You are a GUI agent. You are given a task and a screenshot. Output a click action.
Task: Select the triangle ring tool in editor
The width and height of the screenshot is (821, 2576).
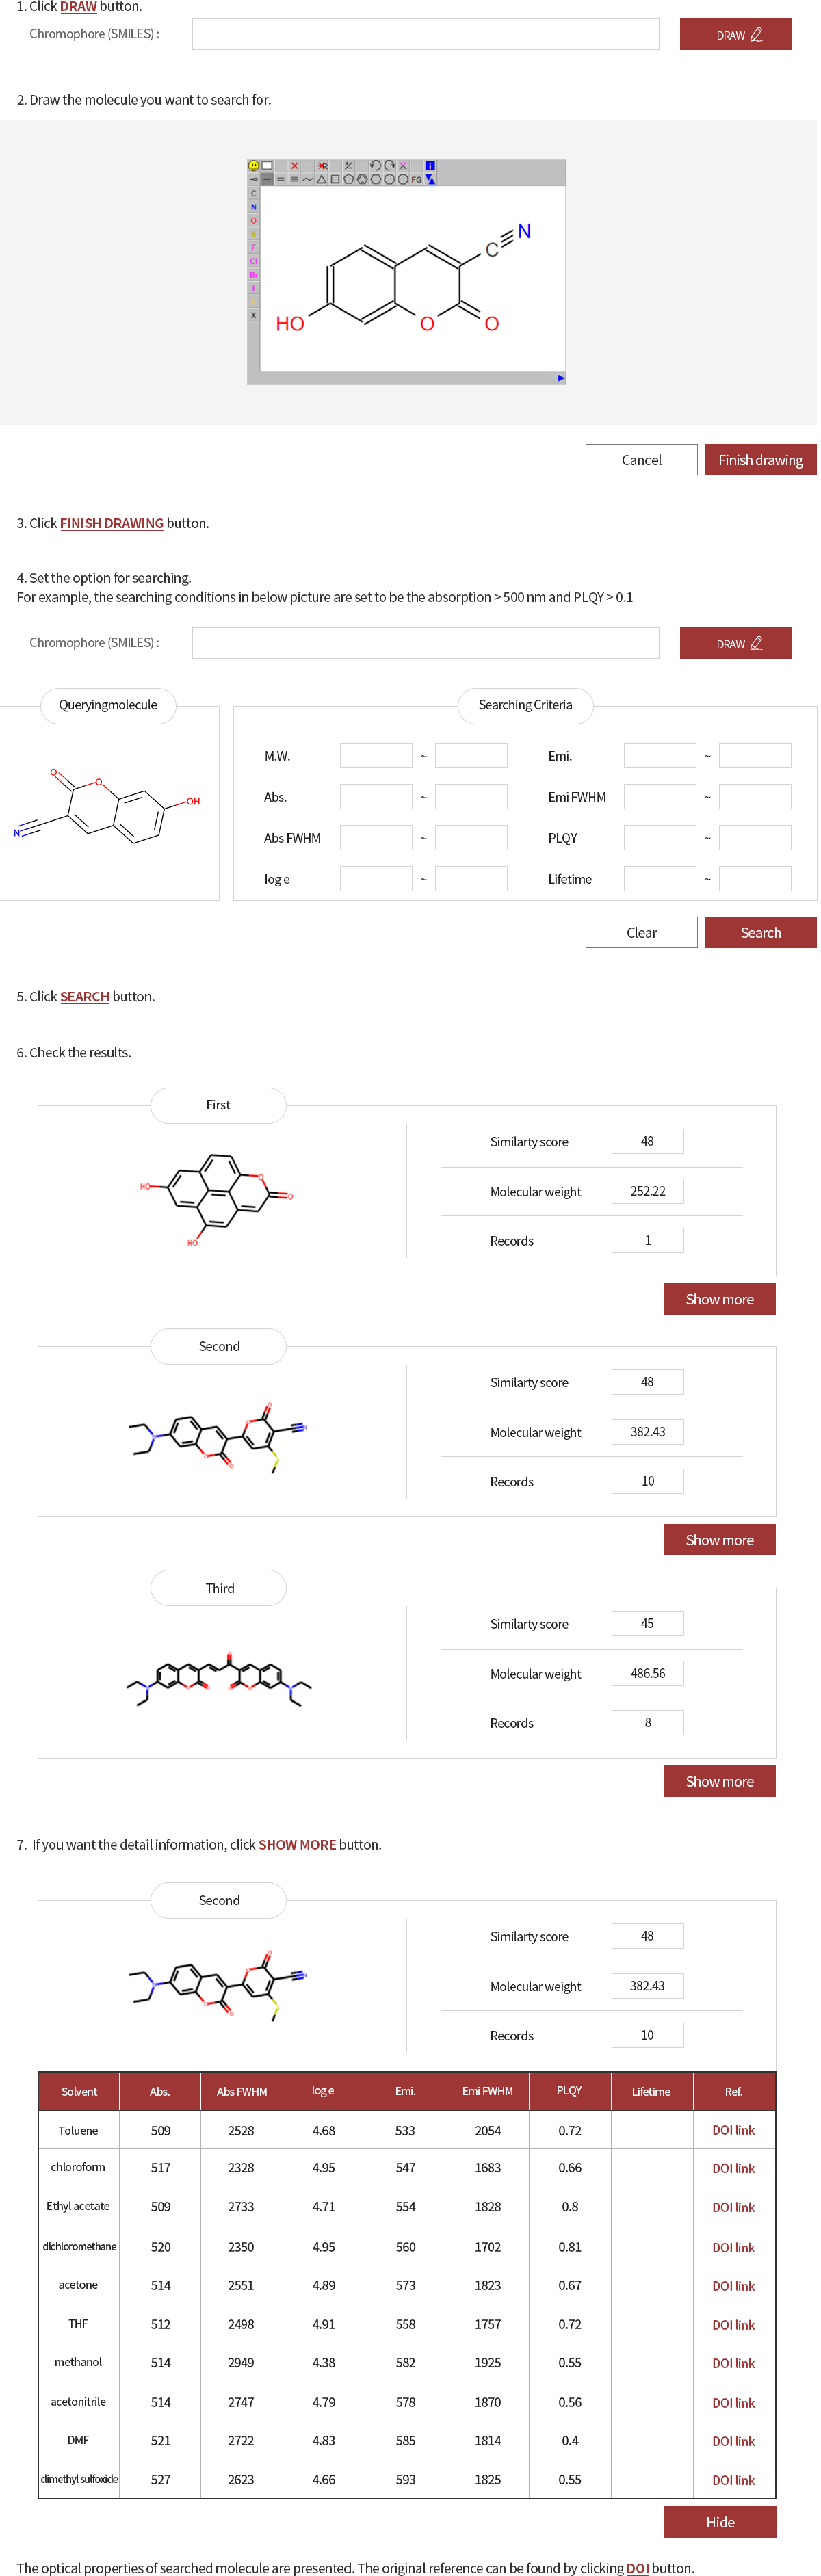[322, 180]
